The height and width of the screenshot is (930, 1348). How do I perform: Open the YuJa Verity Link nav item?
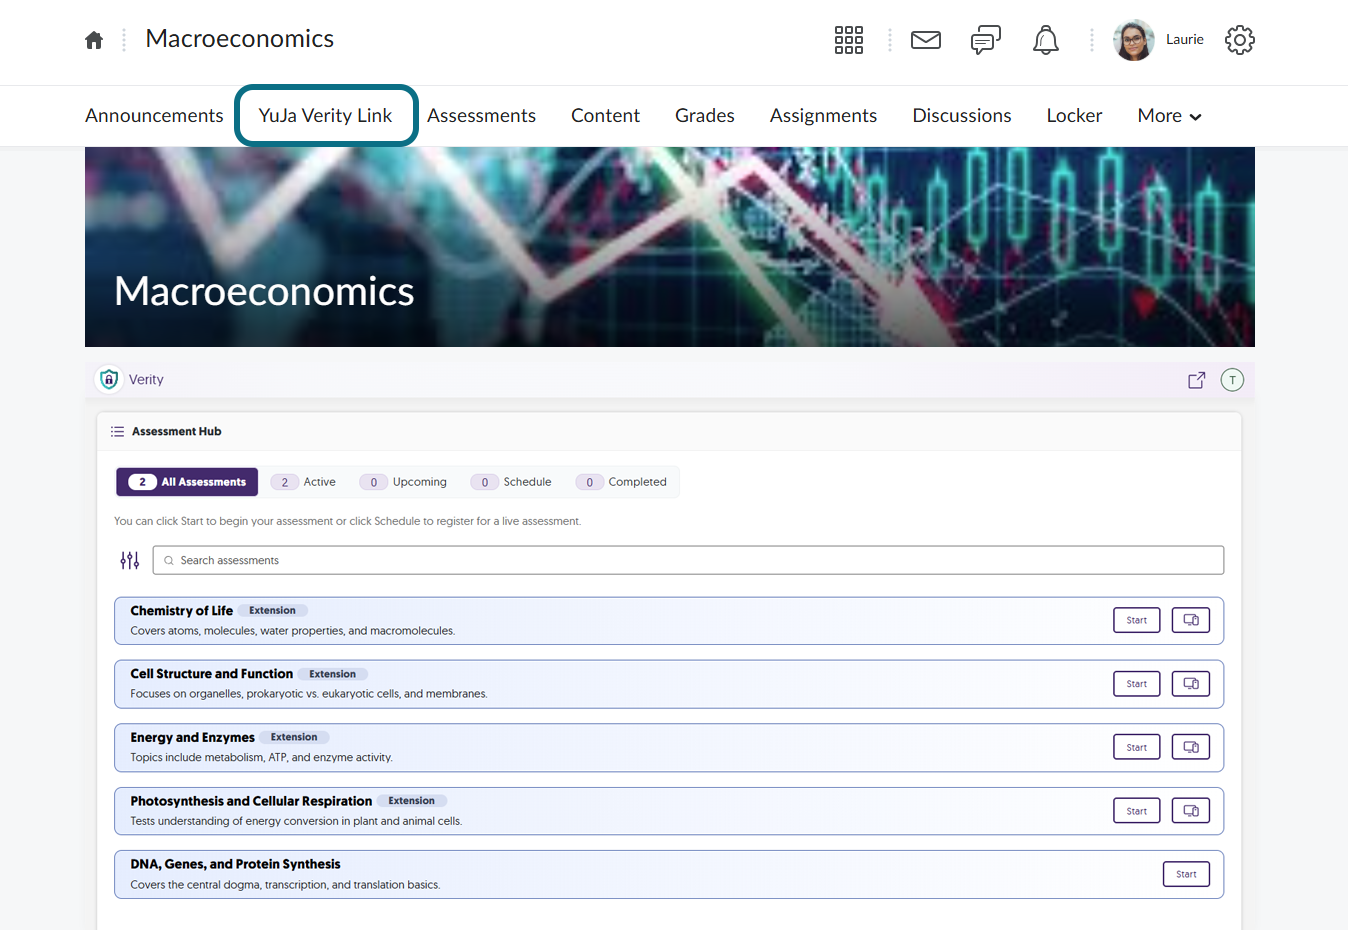pyautogui.click(x=326, y=116)
